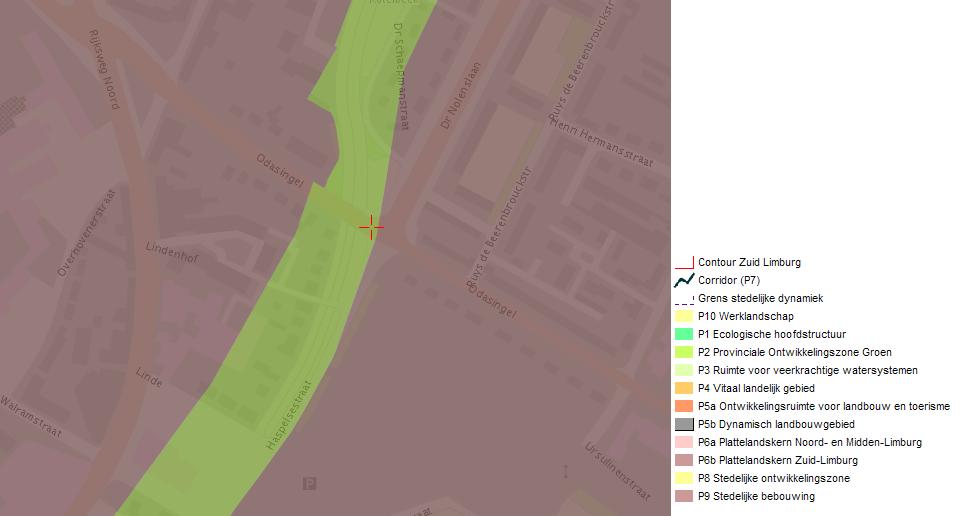Select the P4 Vitaal landelijk gebied swatch
Image resolution: width=966 pixels, height=516 pixels.
point(684,388)
